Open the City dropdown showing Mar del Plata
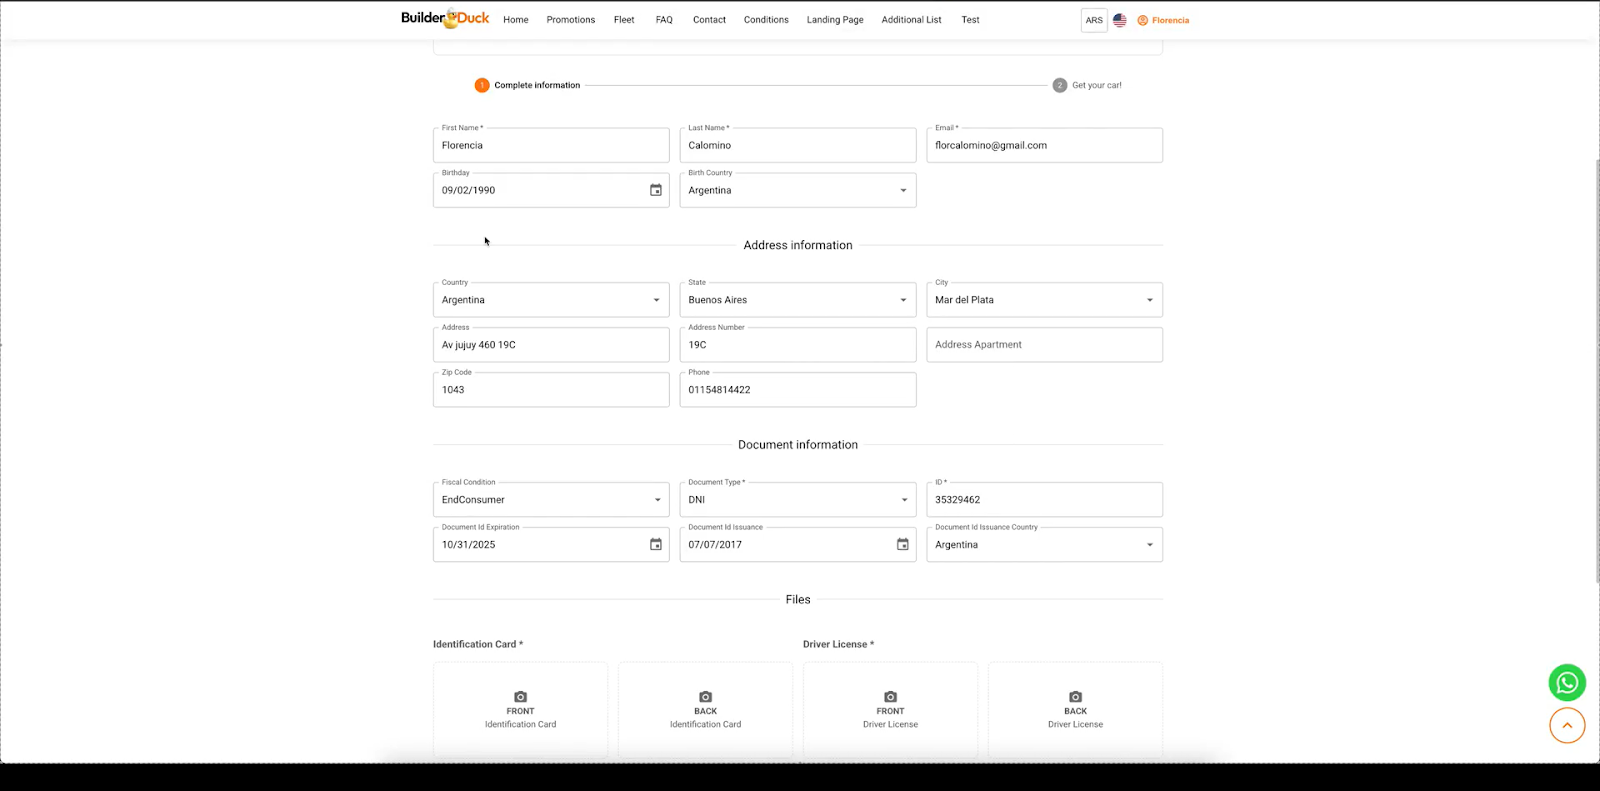 tap(1044, 300)
